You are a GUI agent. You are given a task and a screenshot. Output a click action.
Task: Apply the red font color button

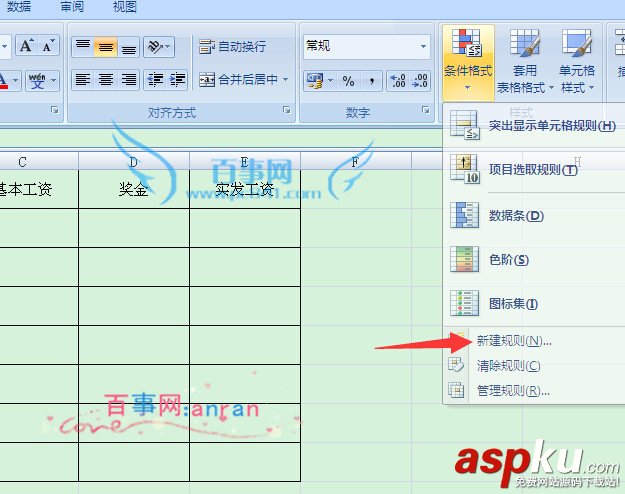pos(3,81)
